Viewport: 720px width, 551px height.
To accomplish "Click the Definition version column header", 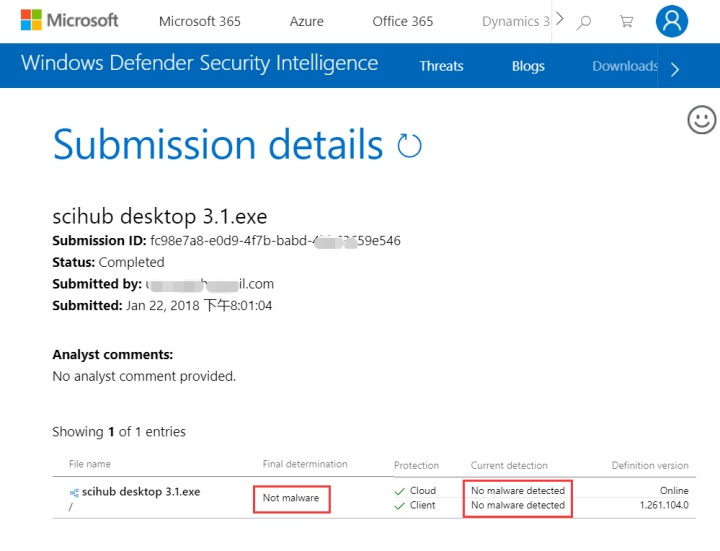I will [650, 465].
